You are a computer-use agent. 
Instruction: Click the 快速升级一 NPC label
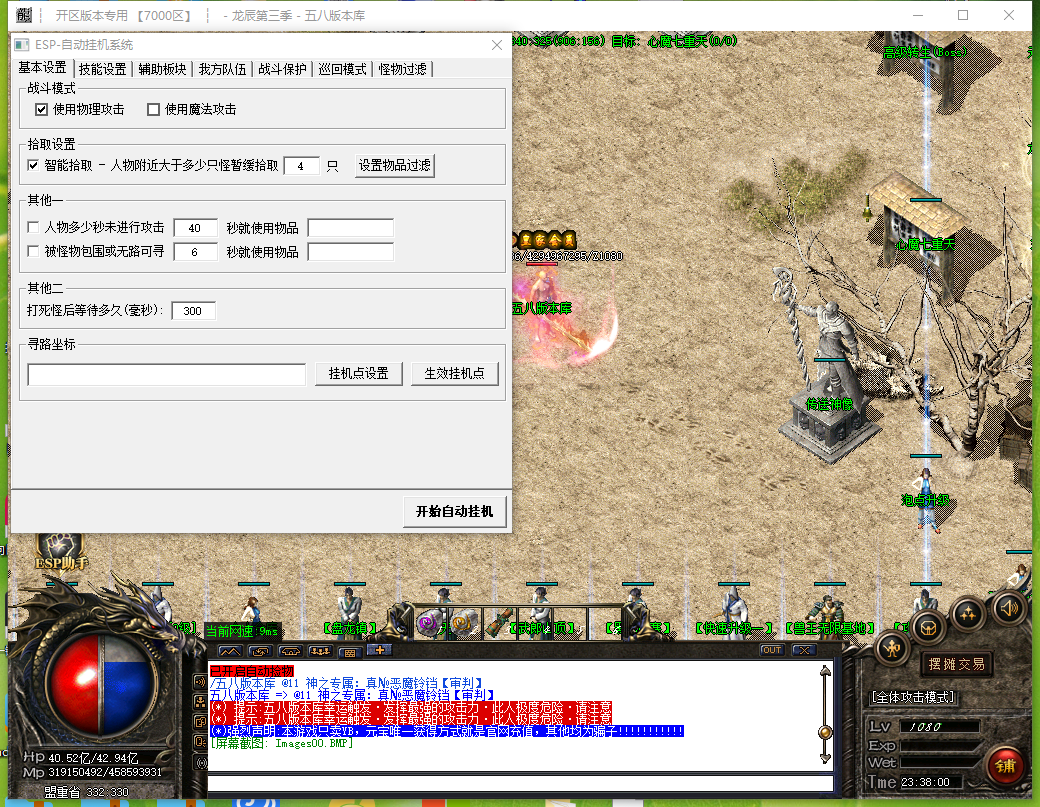[734, 627]
